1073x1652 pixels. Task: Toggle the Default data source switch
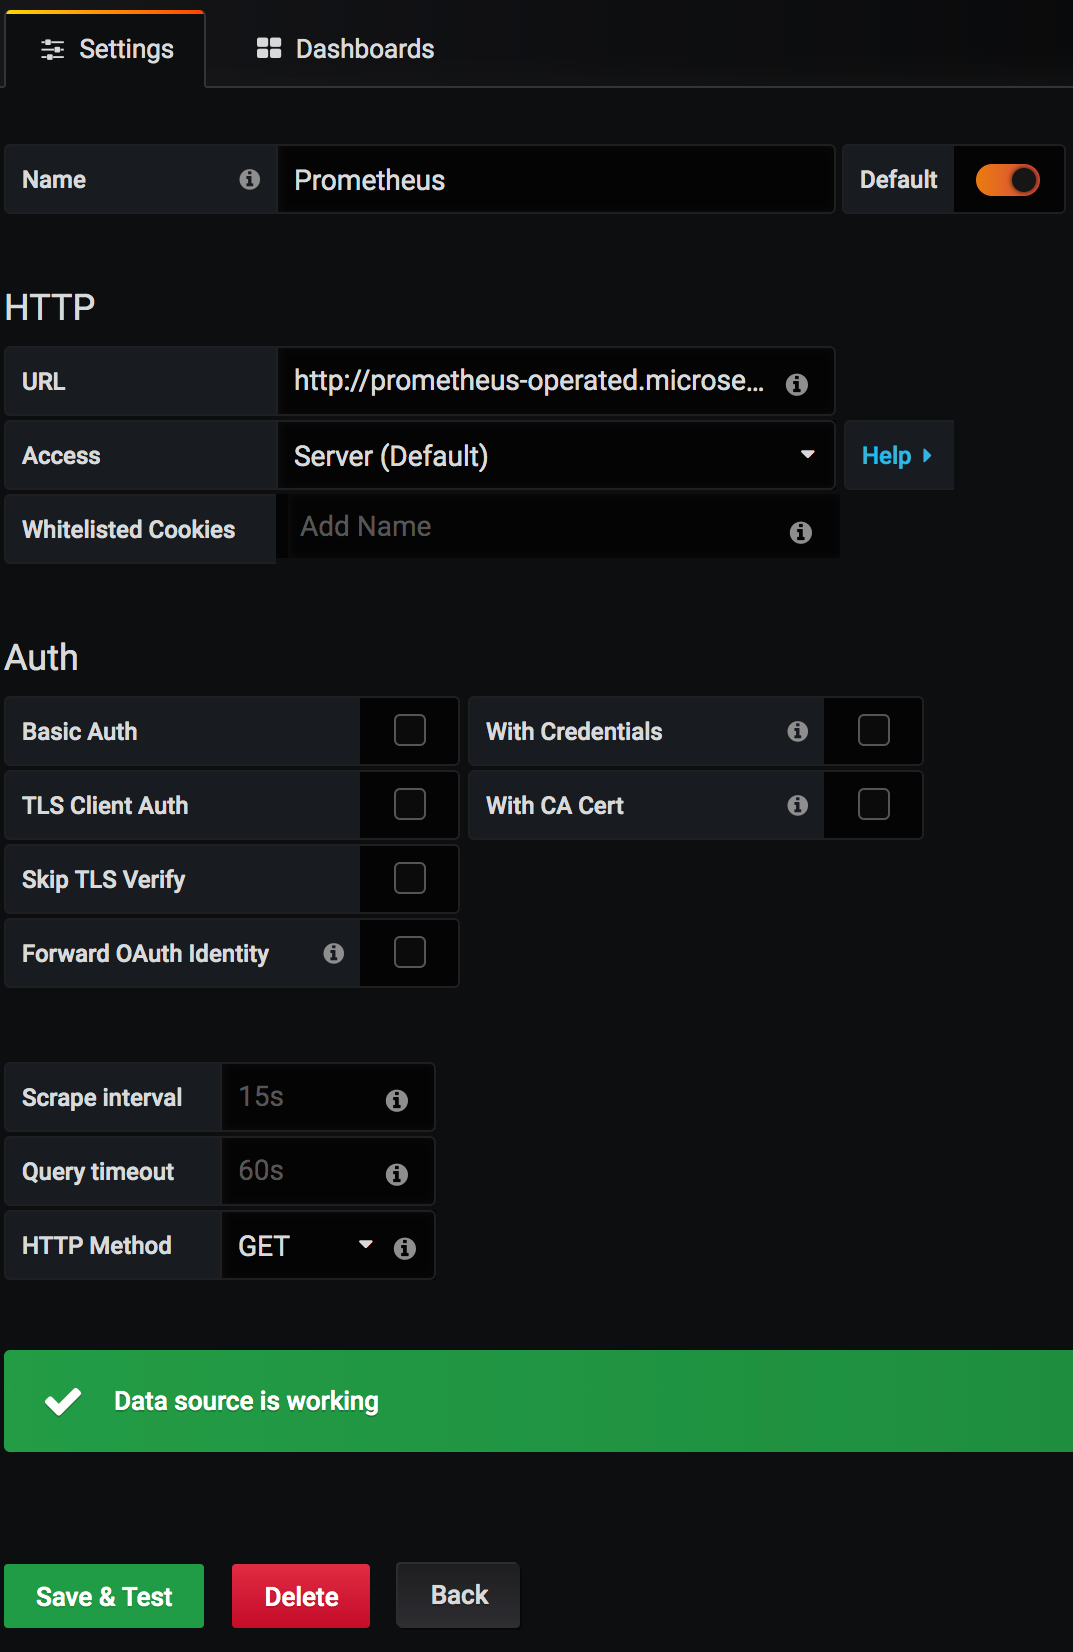click(1008, 180)
